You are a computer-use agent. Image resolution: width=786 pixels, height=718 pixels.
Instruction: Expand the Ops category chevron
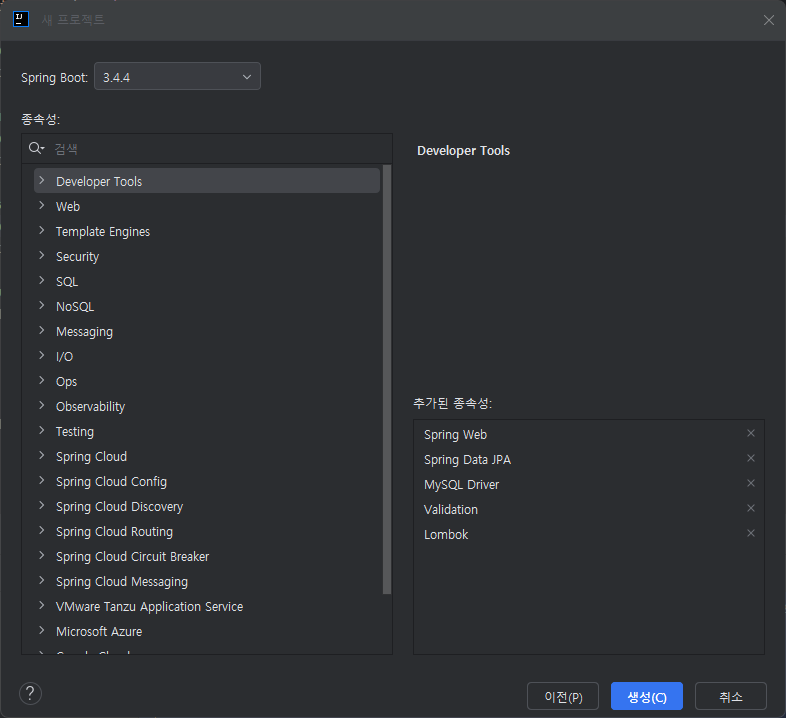coord(42,381)
